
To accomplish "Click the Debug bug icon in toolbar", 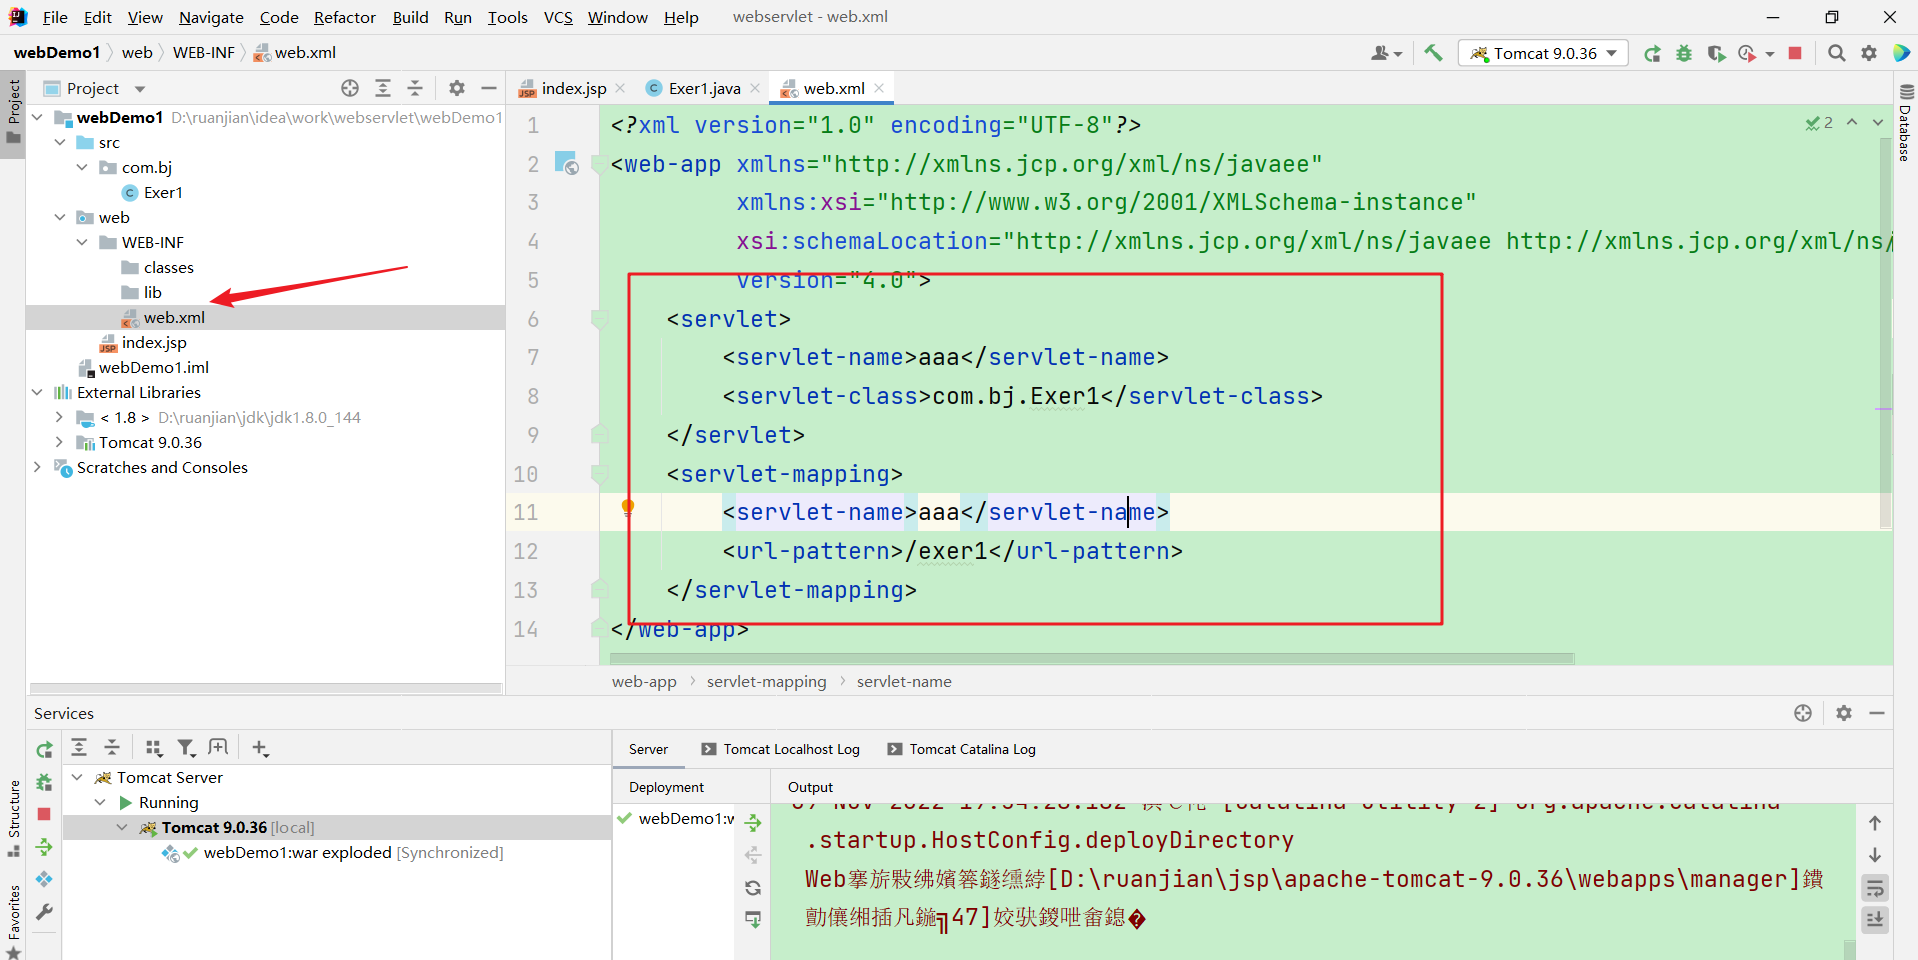I will pos(1684,53).
